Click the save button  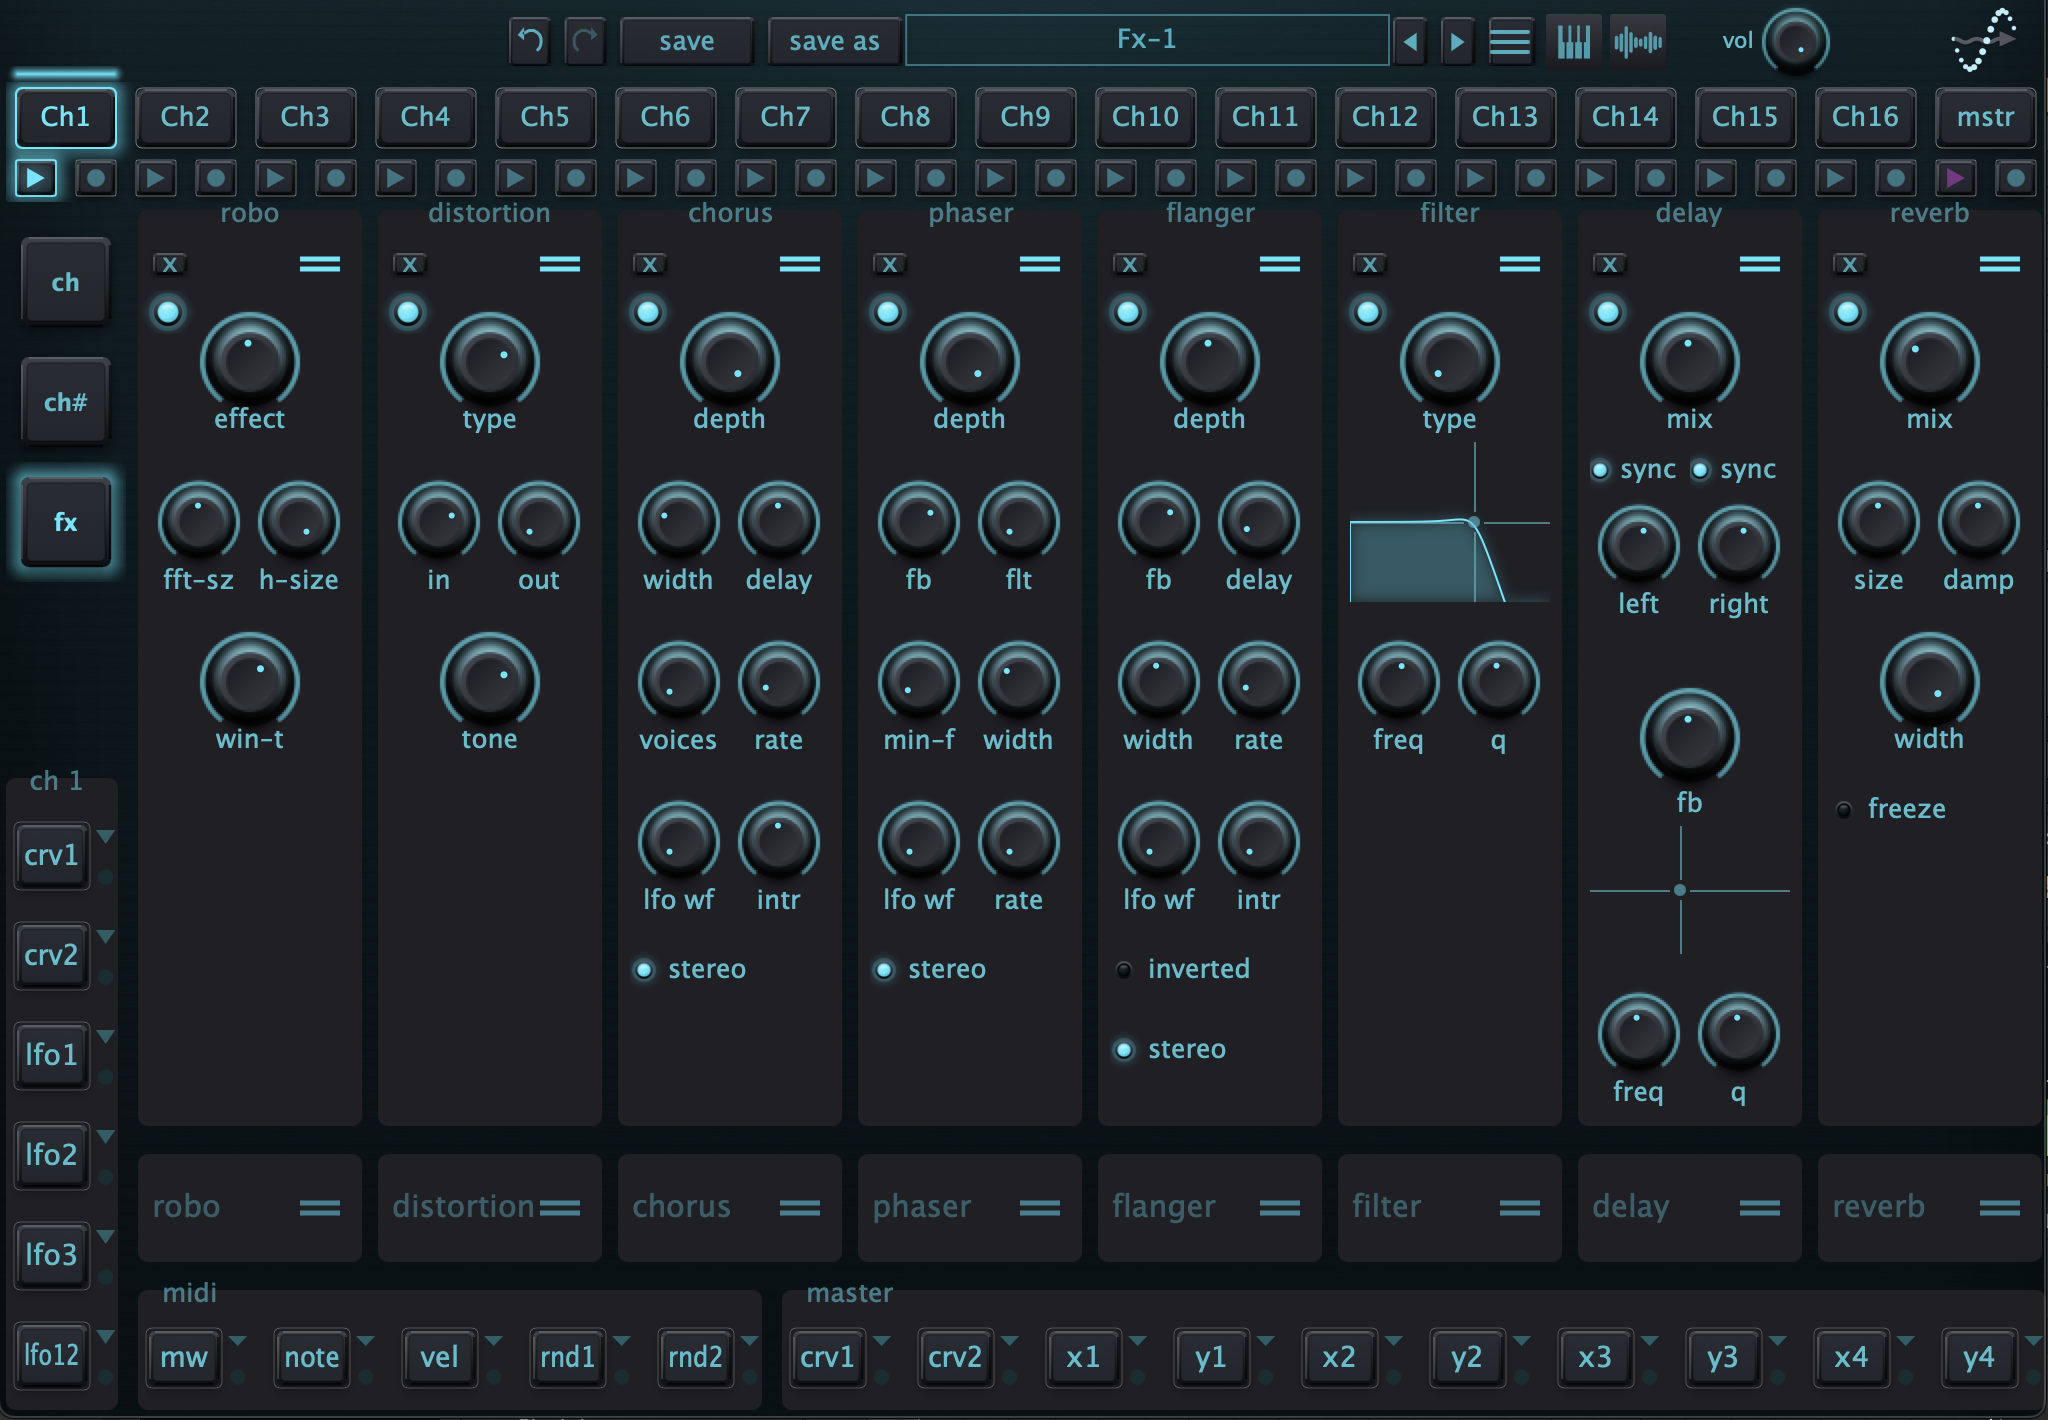click(x=686, y=42)
